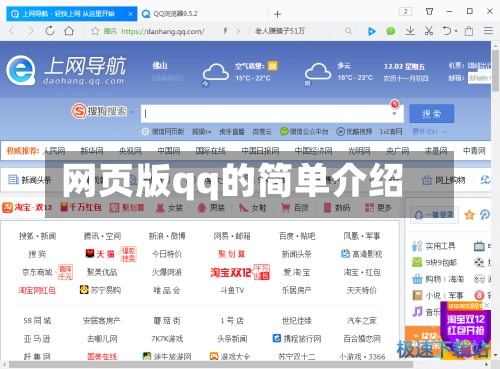Image resolution: width=500 pixels, height=369 pixels.
Task: Open the green WeChat toolbar icon
Action: pyautogui.click(x=391, y=31)
